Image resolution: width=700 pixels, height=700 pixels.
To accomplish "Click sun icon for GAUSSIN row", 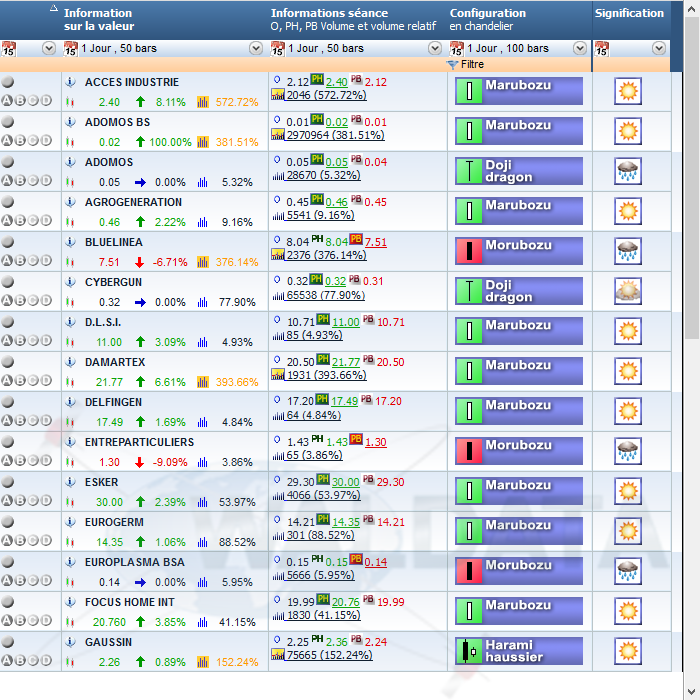I will point(628,651).
